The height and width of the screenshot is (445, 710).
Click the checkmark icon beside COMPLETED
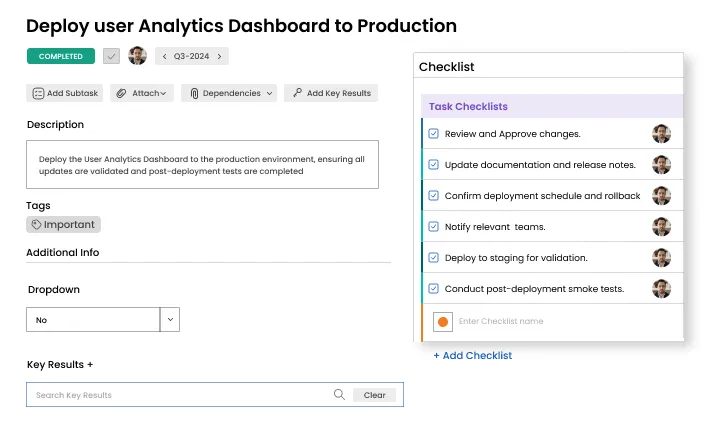point(111,56)
